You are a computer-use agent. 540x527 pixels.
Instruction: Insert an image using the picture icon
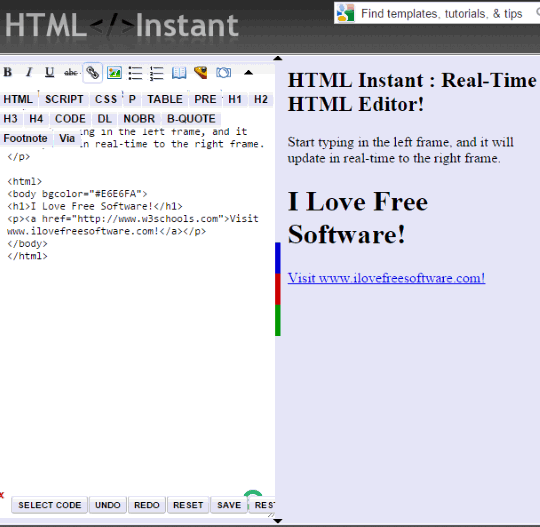pos(114,73)
